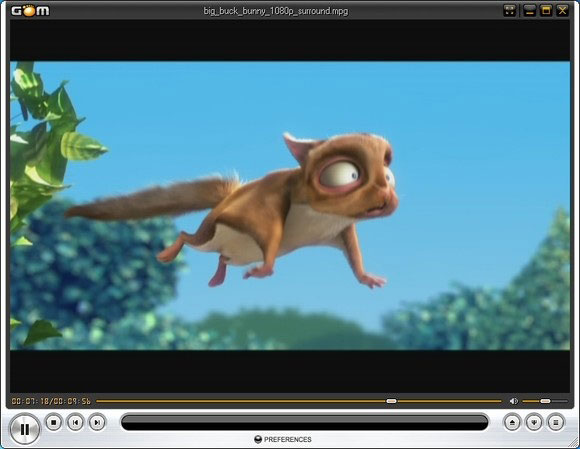Click the seek bar playback handle

point(391,401)
